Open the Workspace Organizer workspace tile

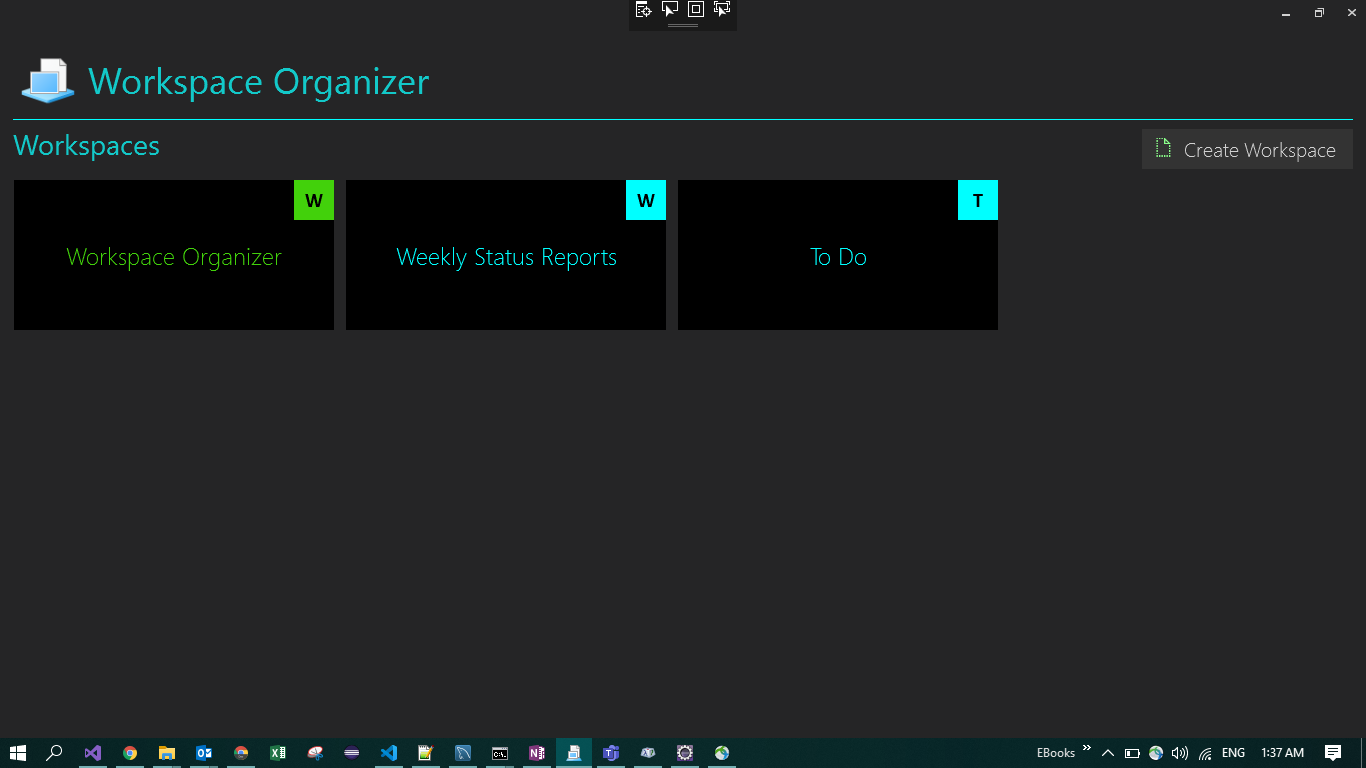point(174,255)
